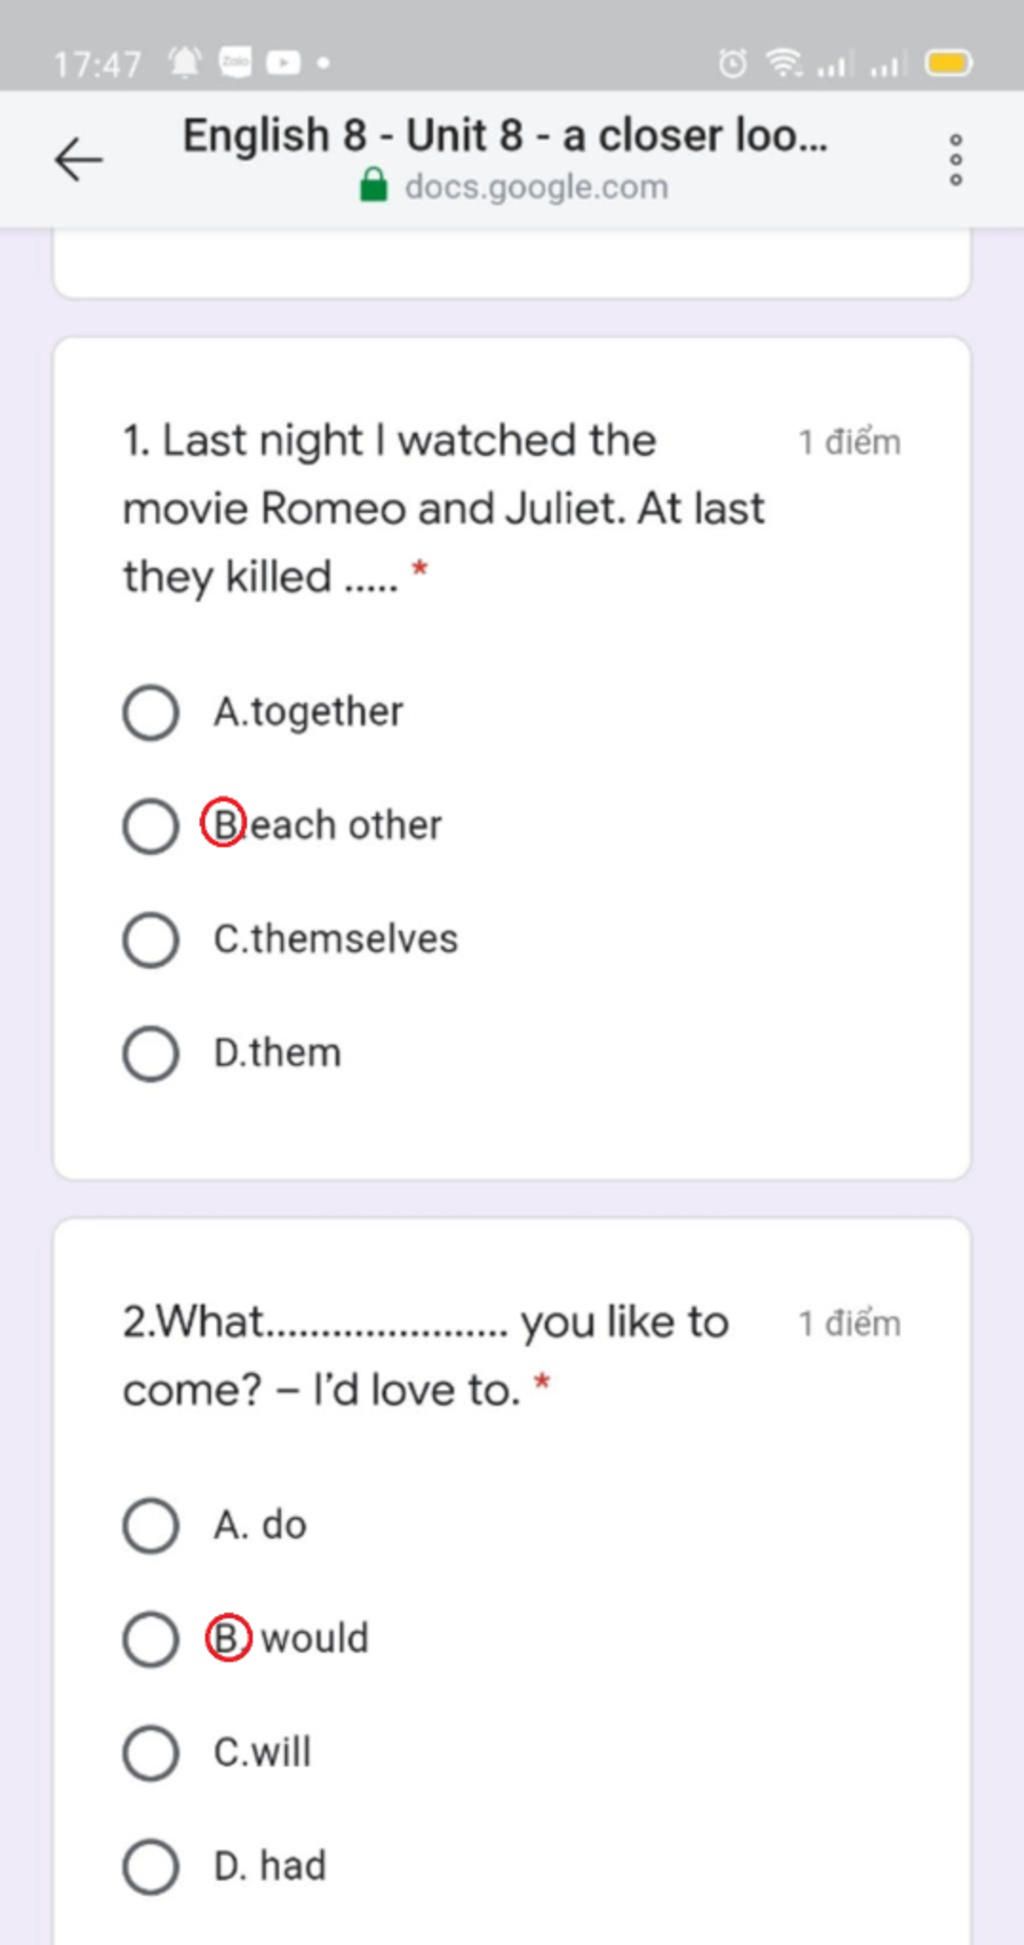The image size is (1024, 1945).
Task: Tap the page title English 8 - Unit 8
Action: tap(505, 135)
